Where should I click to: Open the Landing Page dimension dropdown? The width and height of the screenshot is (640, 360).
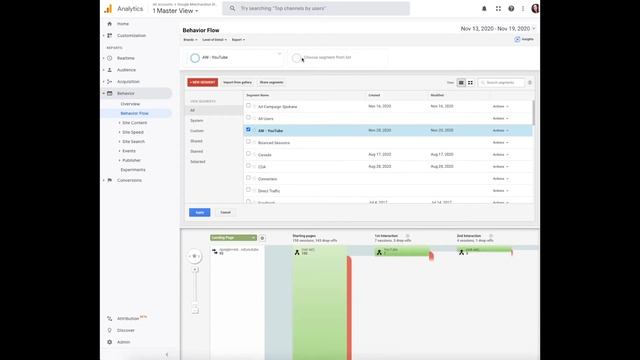[x=233, y=238]
